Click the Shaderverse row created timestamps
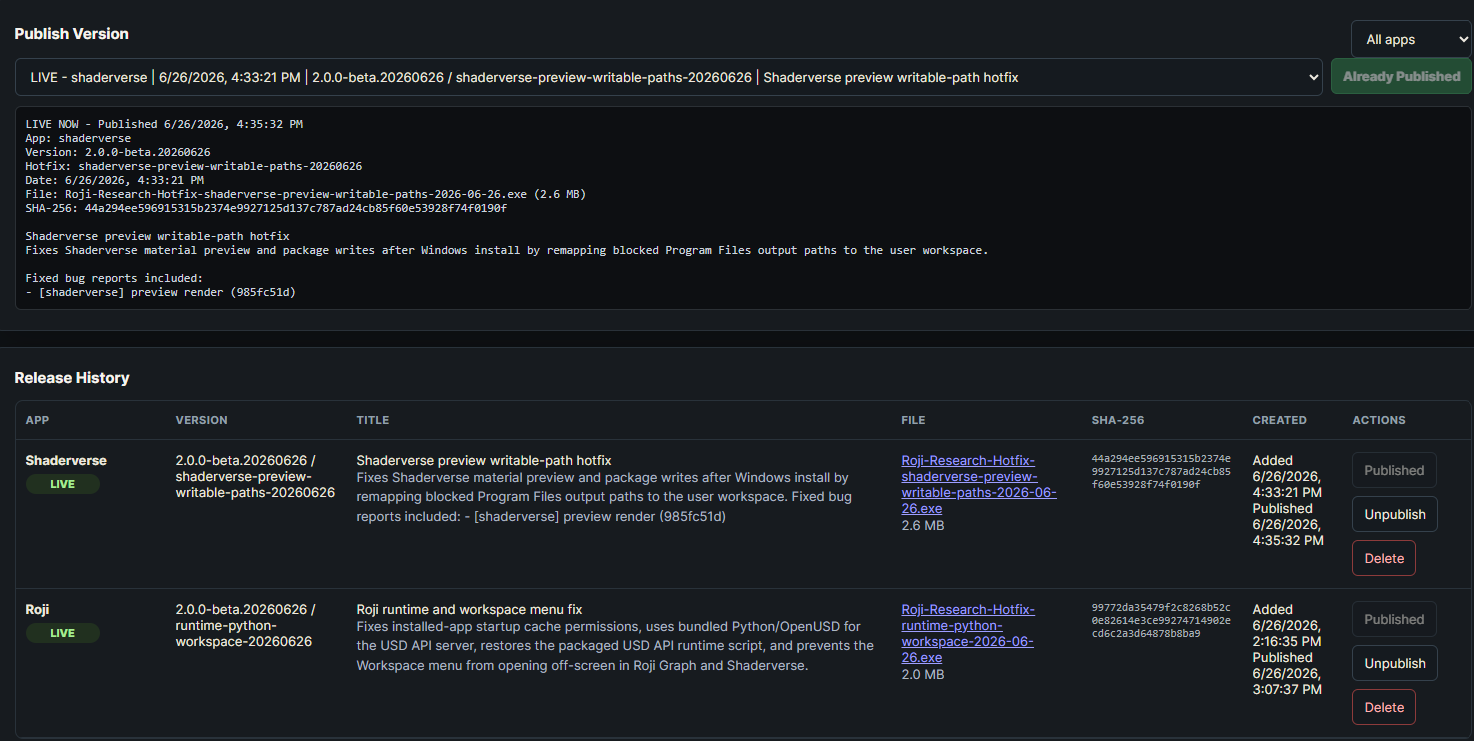 tap(1288, 500)
